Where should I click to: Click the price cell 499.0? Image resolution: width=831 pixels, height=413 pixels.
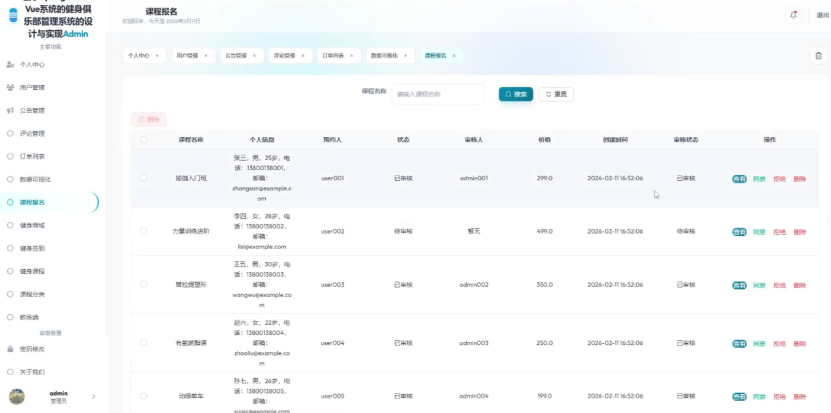point(544,232)
